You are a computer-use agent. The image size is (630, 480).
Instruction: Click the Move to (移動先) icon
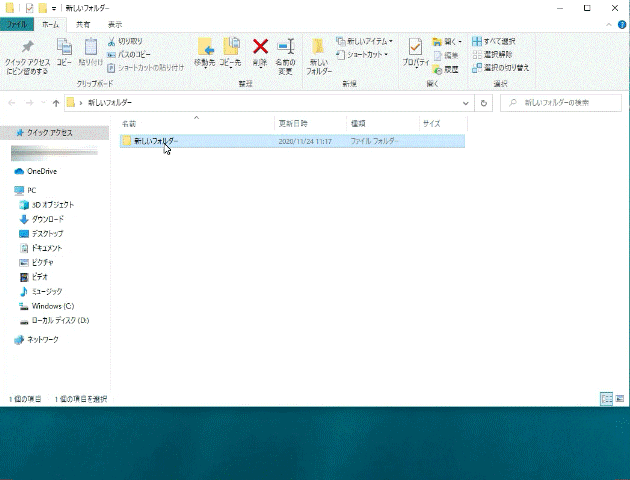[x=205, y=50]
